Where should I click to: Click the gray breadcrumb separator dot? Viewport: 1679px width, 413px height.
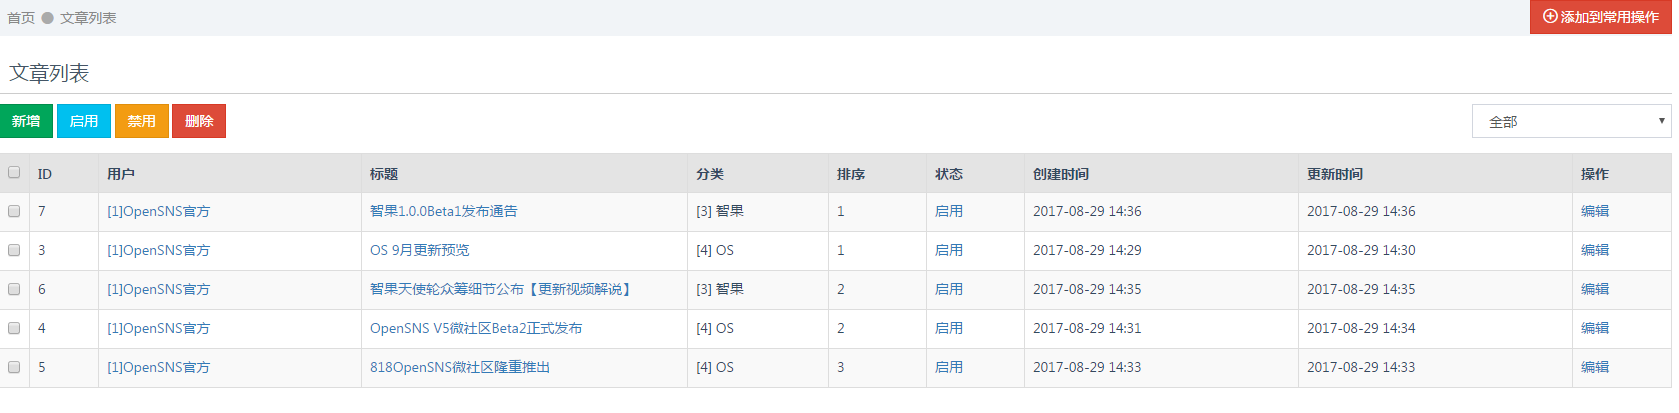pyautogui.click(x=47, y=18)
